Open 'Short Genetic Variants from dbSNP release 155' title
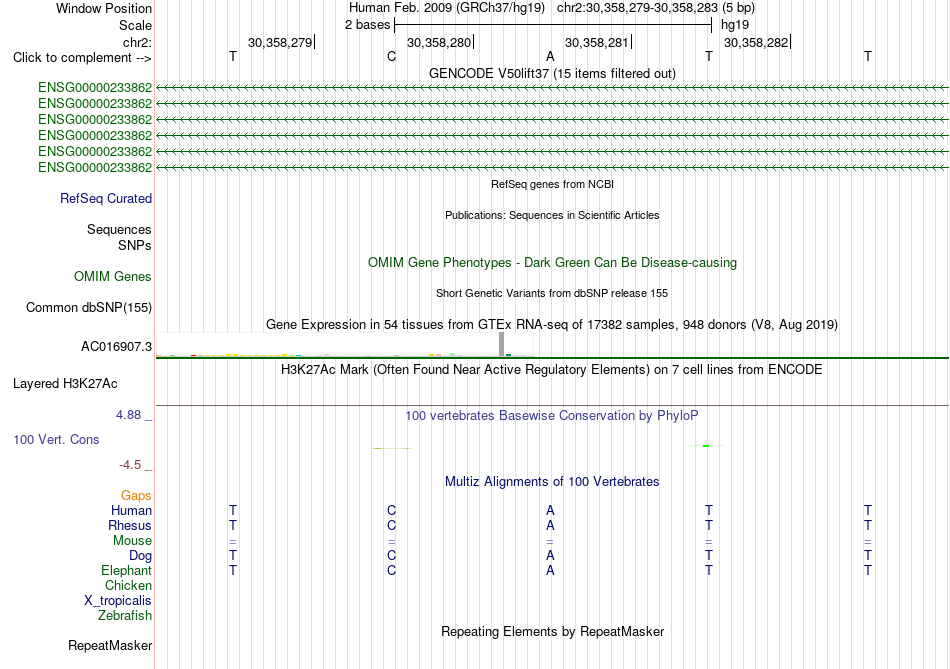950x669 pixels. click(x=552, y=293)
